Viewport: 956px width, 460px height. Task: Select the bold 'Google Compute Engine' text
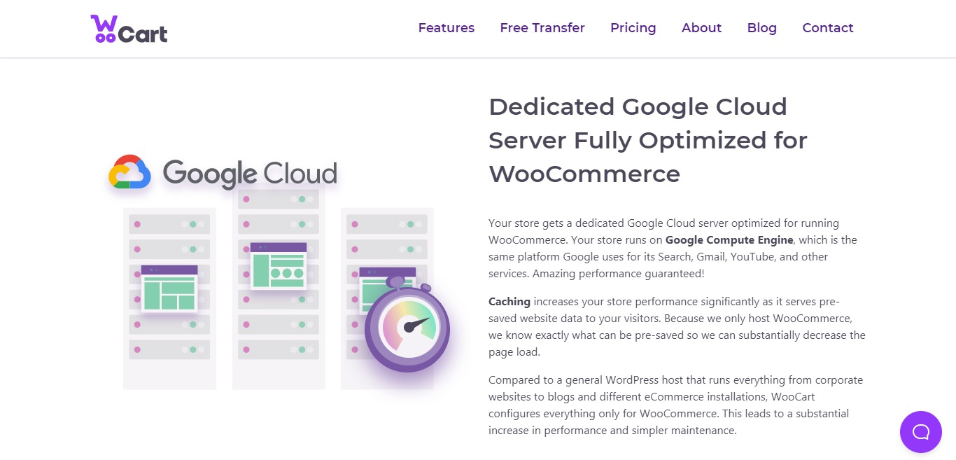pos(729,240)
